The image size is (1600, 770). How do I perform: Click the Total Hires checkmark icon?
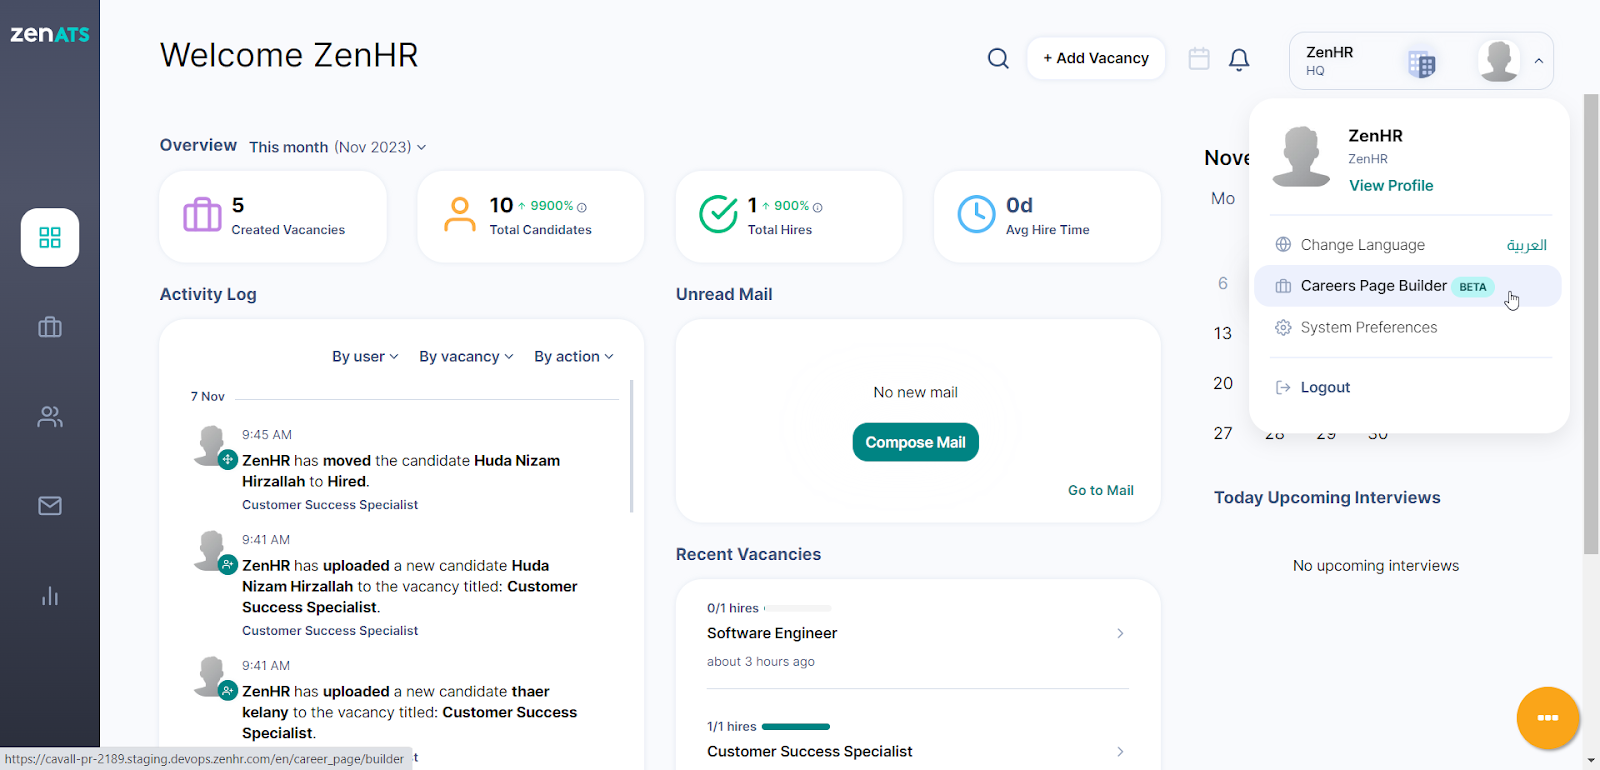point(718,214)
